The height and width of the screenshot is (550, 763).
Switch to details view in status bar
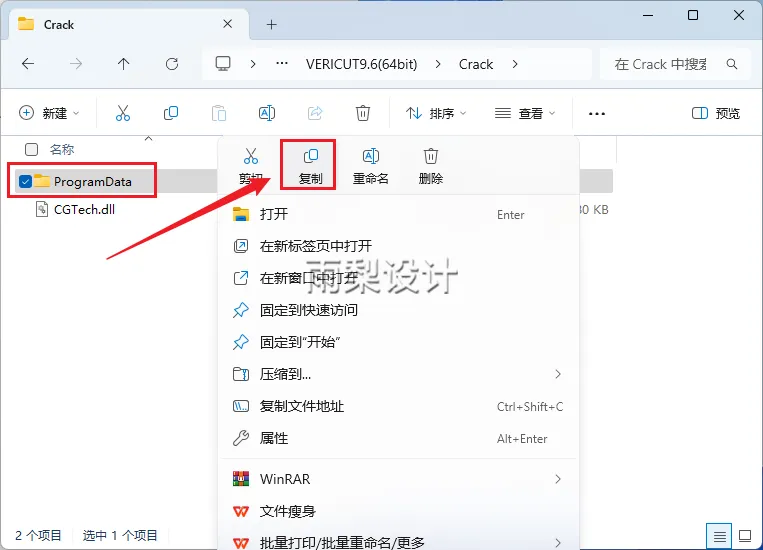tap(719, 536)
